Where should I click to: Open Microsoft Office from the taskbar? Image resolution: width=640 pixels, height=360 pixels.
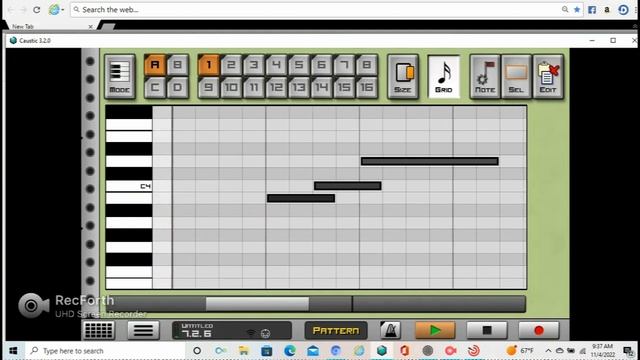coord(404,351)
